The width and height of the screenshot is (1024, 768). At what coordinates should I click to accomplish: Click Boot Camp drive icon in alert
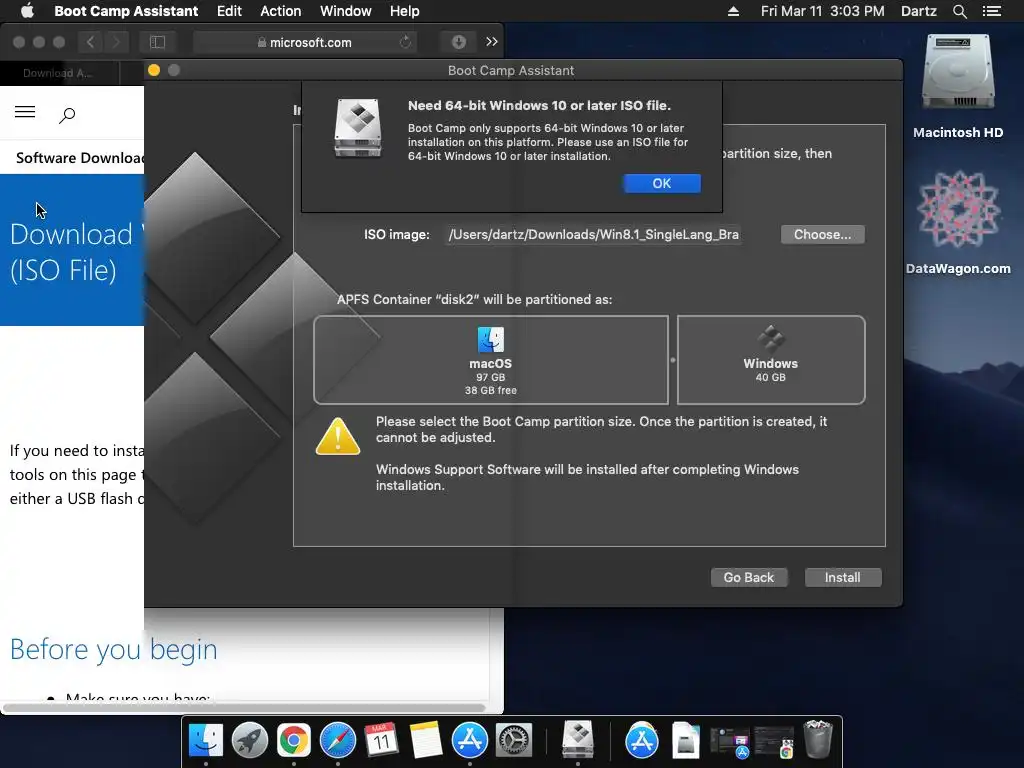click(358, 128)
